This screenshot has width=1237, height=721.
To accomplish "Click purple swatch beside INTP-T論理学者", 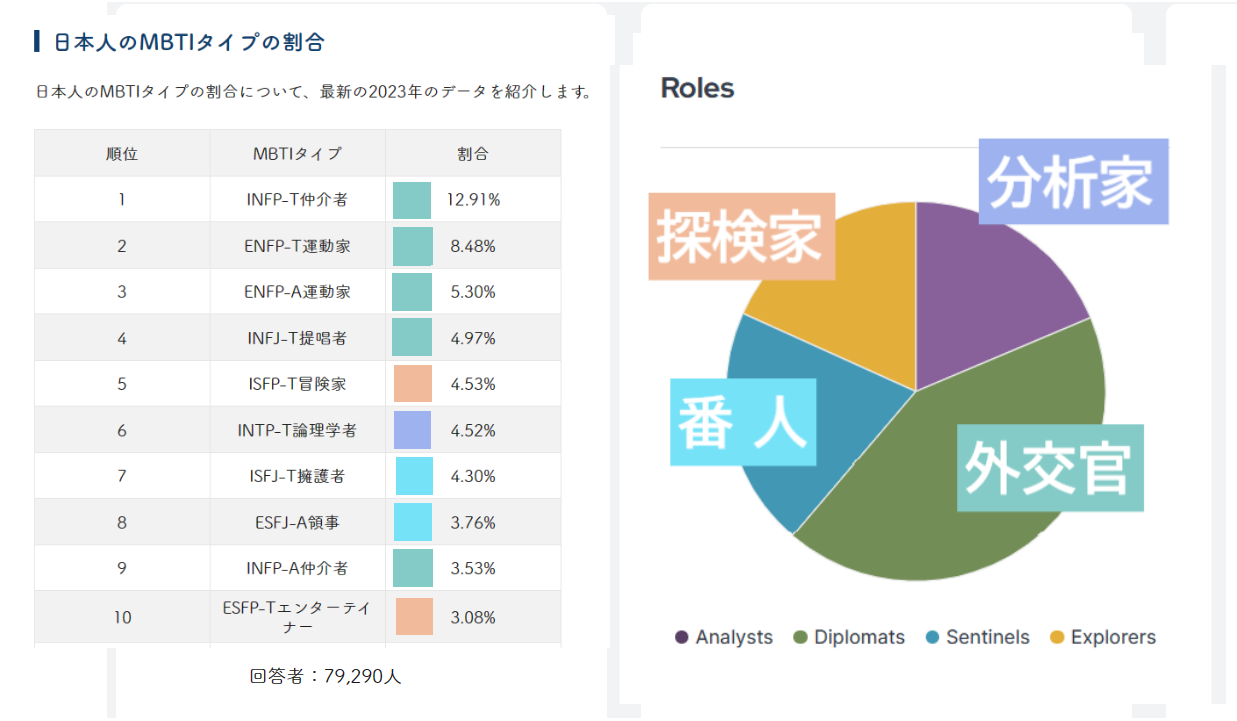I will pyautogui.click(x=412, y=430).
